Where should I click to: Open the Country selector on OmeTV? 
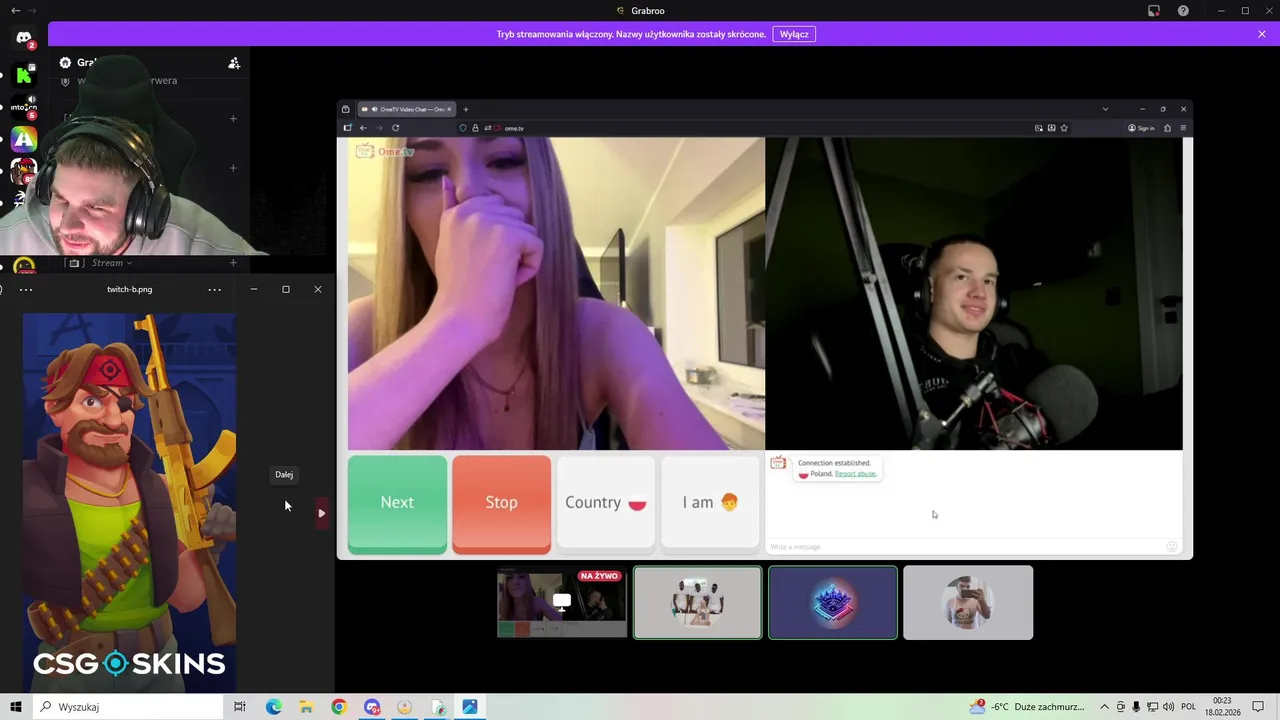[x=606, y=503]
